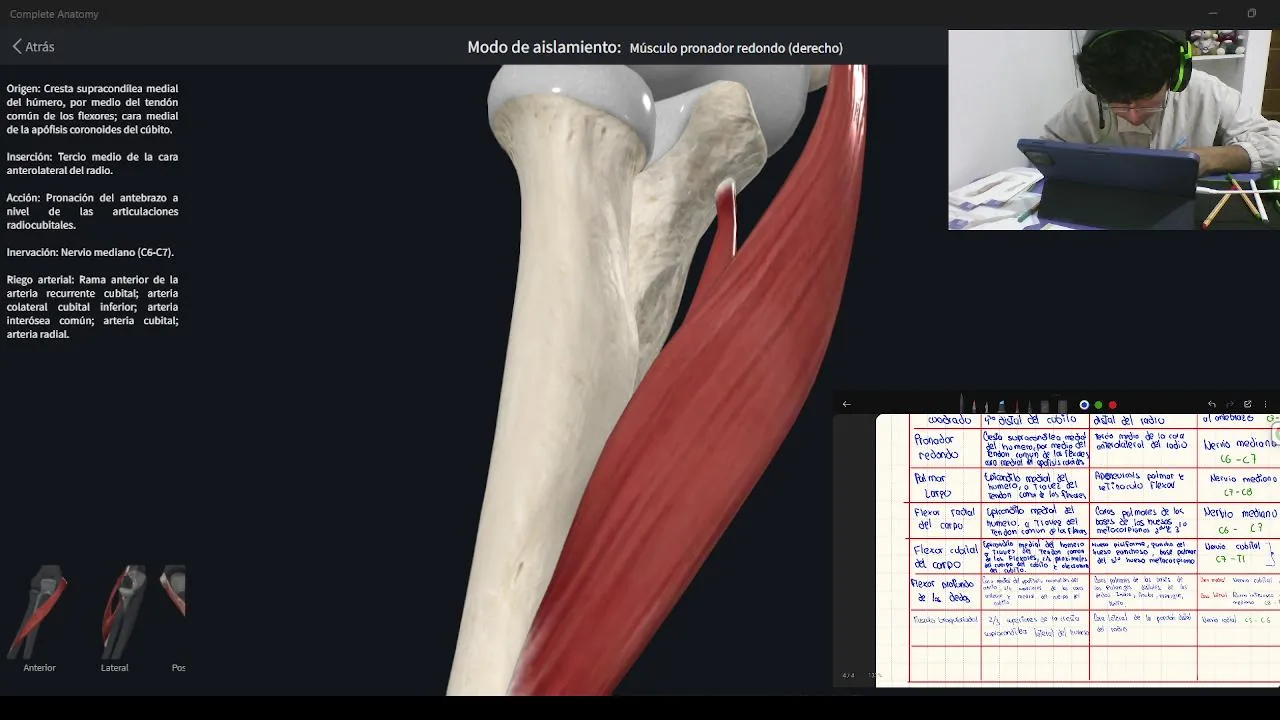Click 'Inervación: Nervio mediano (C6-C7).' text
The width and height of the screenshot is (1280, 720).
(x=90, y=252)
